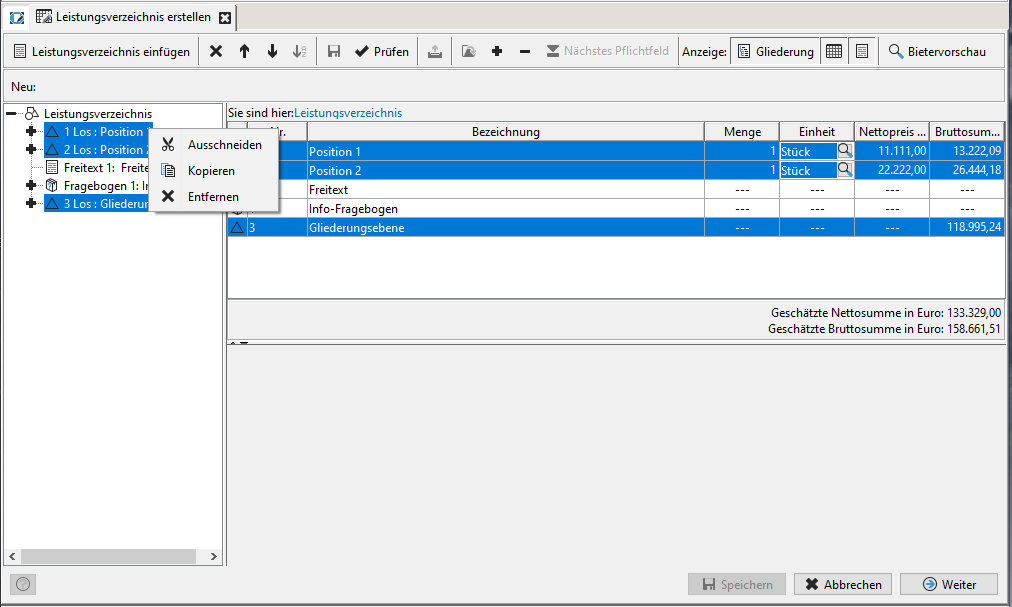Image resolution: width=1012 pixels, height=607 pixels.
Task: Choose Kopieren from the context menu
Action: coord(214,170)
